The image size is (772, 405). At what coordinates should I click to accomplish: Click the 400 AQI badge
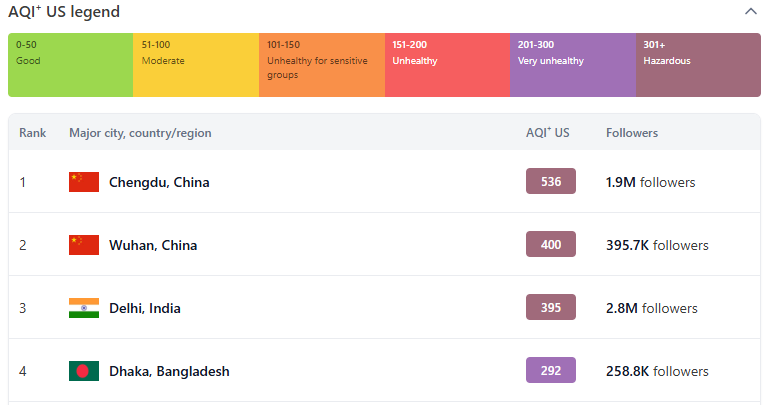(x=551, y=244)
